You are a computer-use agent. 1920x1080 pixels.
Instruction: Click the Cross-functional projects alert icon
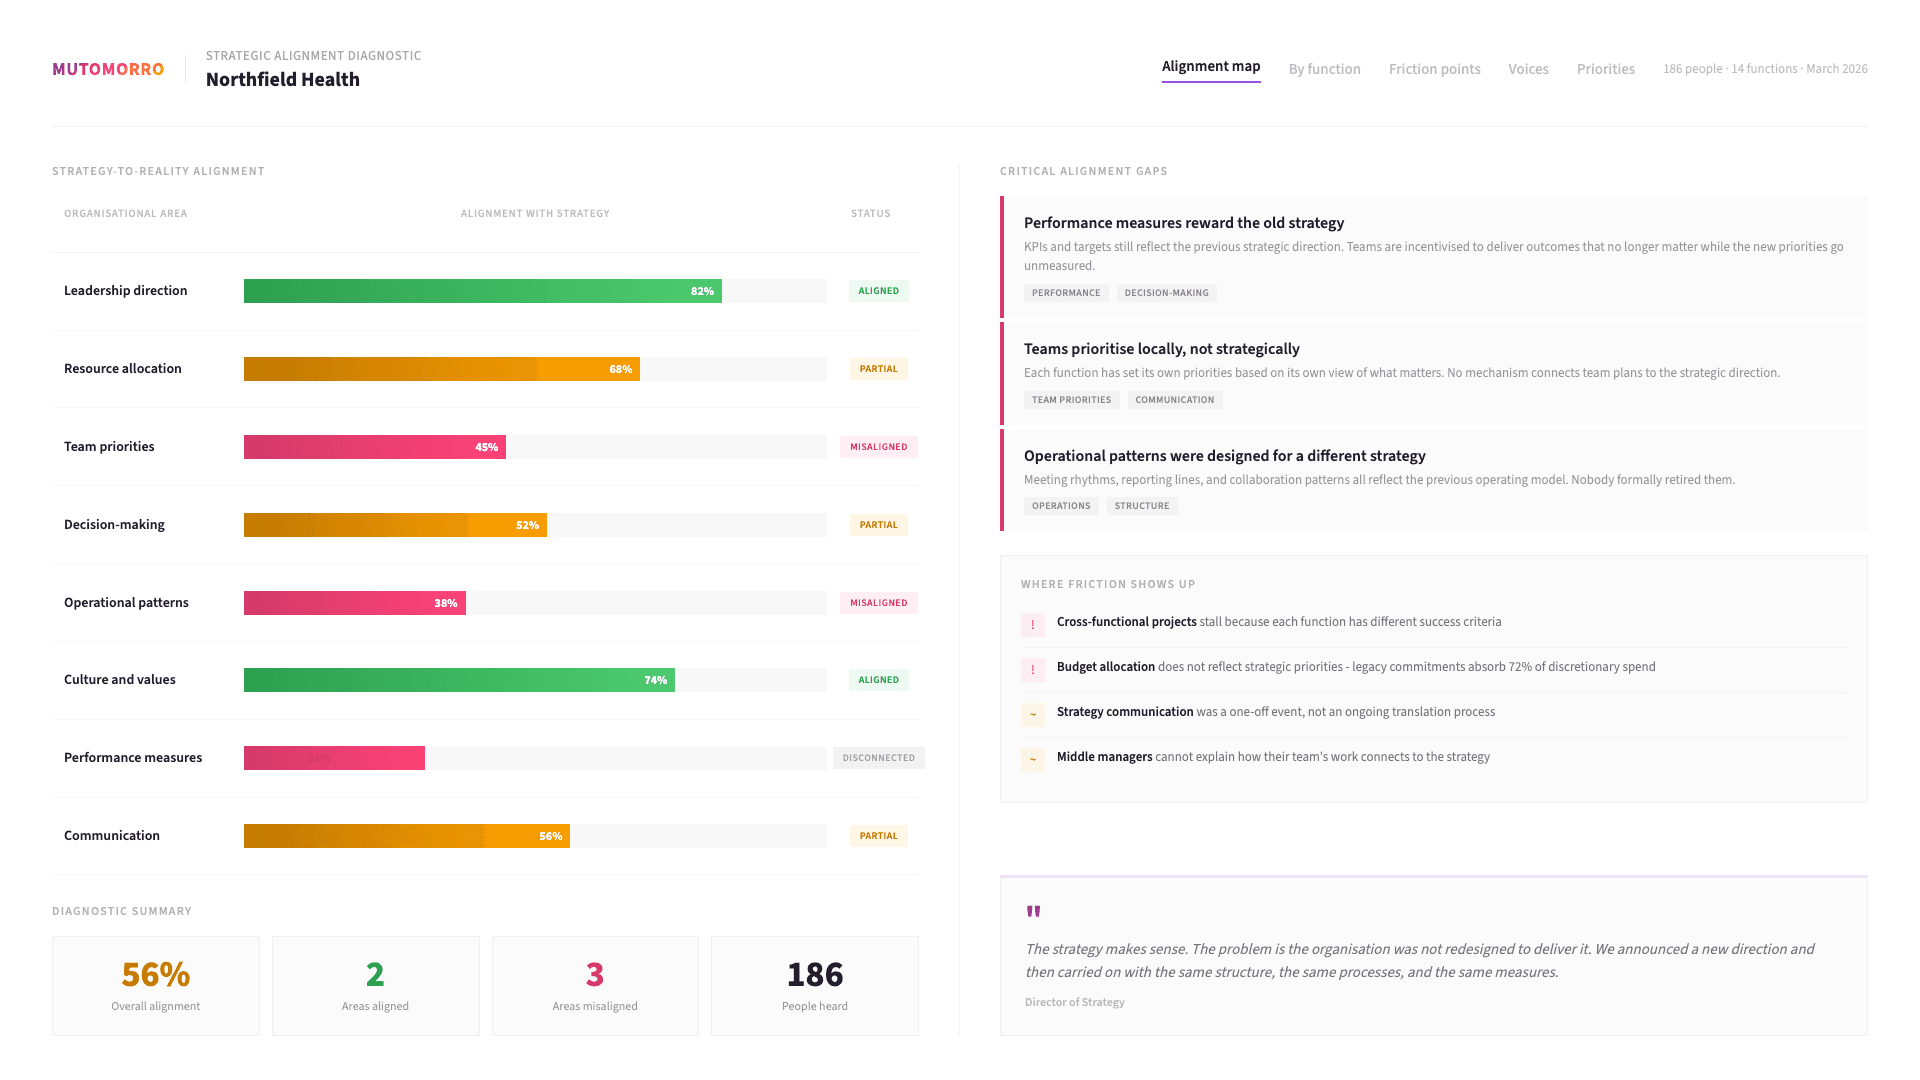tap(1033, 624)
